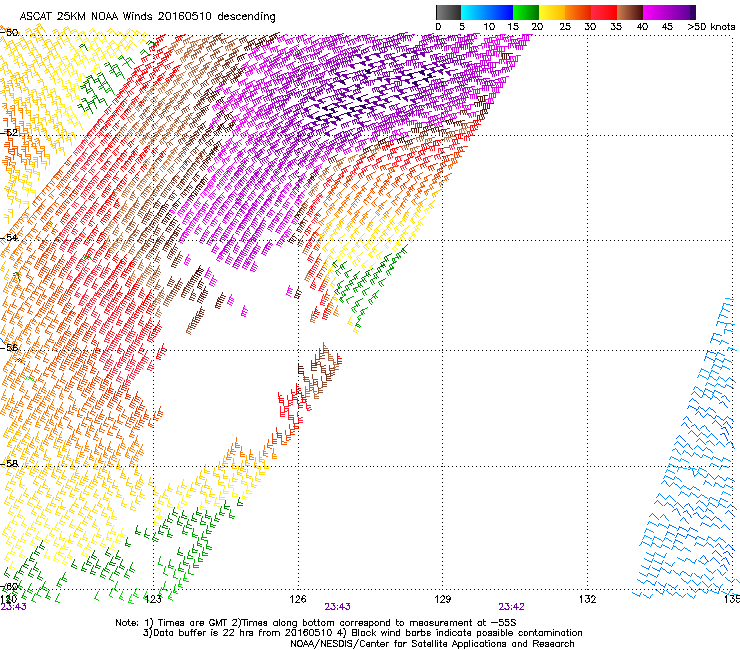The height and width of the screenshot is (650, 740).
Task: Click the '129' longitude label
Action: pyautogui.click(x=442, y=599)
